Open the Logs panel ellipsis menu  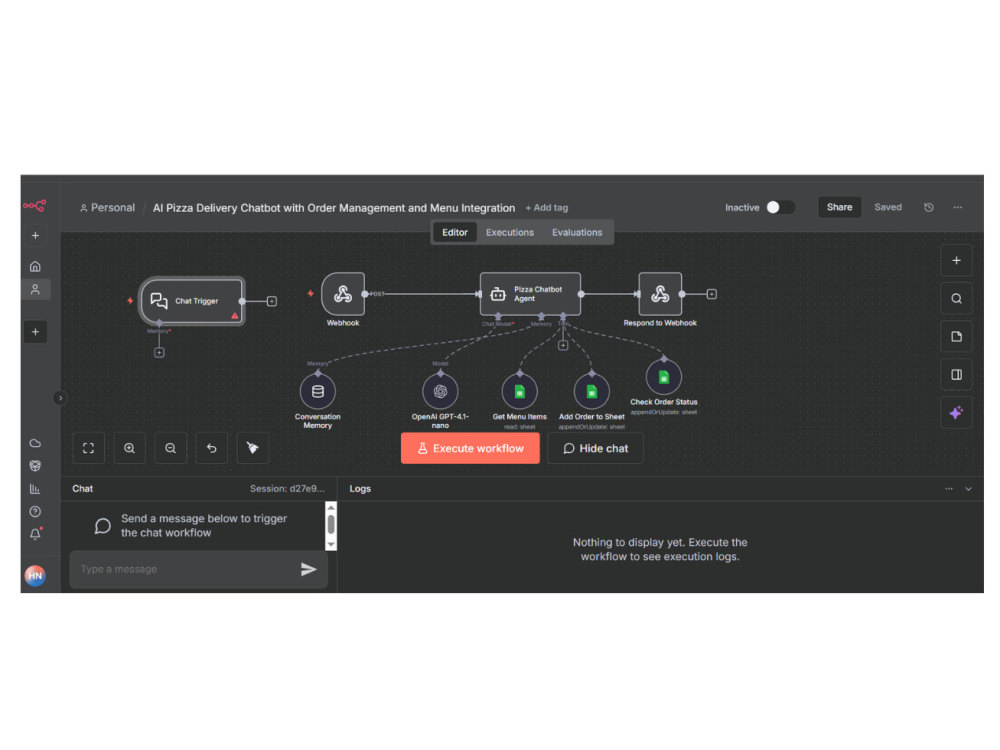[949, 489]
